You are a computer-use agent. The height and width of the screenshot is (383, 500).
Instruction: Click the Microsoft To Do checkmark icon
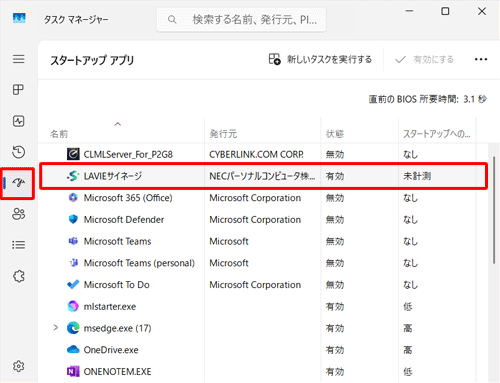pos(73,284)
